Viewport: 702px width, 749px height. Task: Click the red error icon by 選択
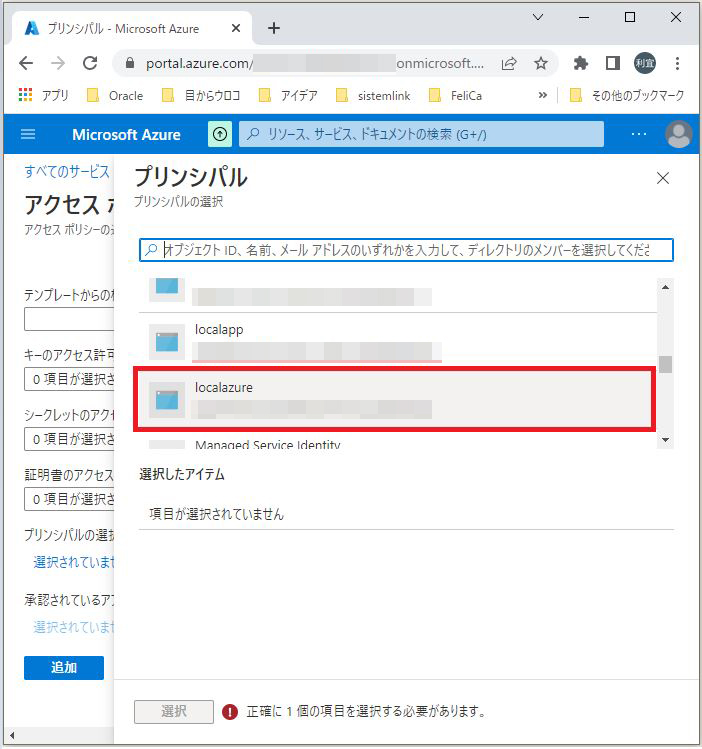tap(230, 712)
